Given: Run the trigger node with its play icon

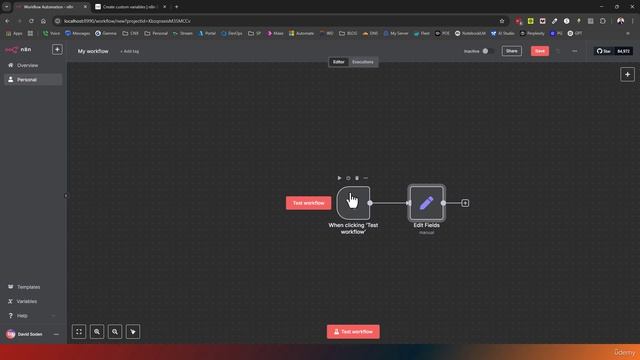Looking at the screenshot, I should [x=339, y=178].
